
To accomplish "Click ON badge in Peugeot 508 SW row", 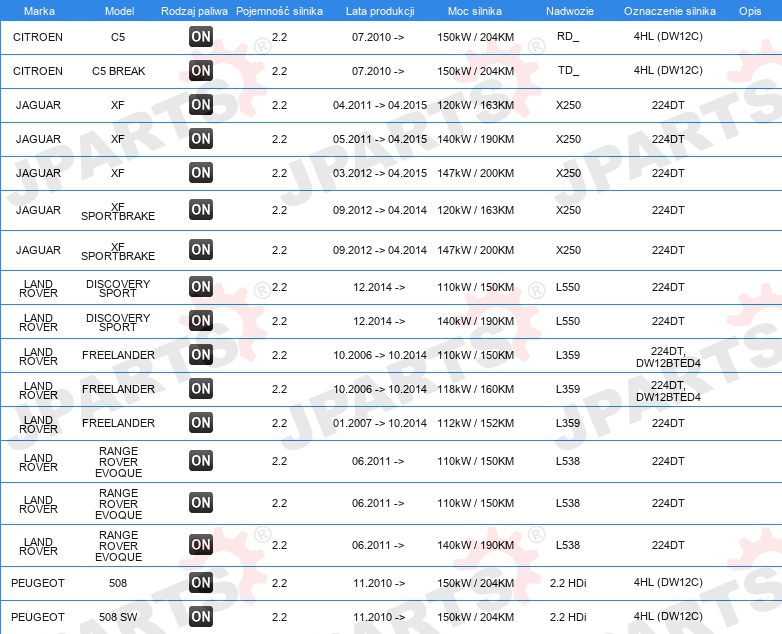I will point(201,616).
